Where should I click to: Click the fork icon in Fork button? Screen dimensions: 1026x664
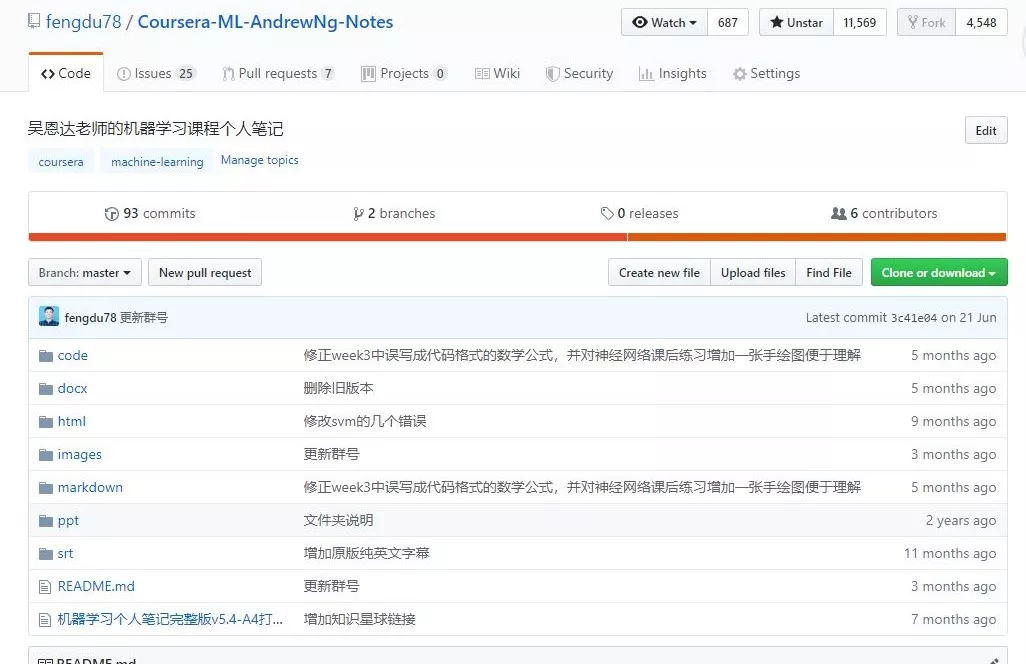pyautogui.click(x=913, y=22)
